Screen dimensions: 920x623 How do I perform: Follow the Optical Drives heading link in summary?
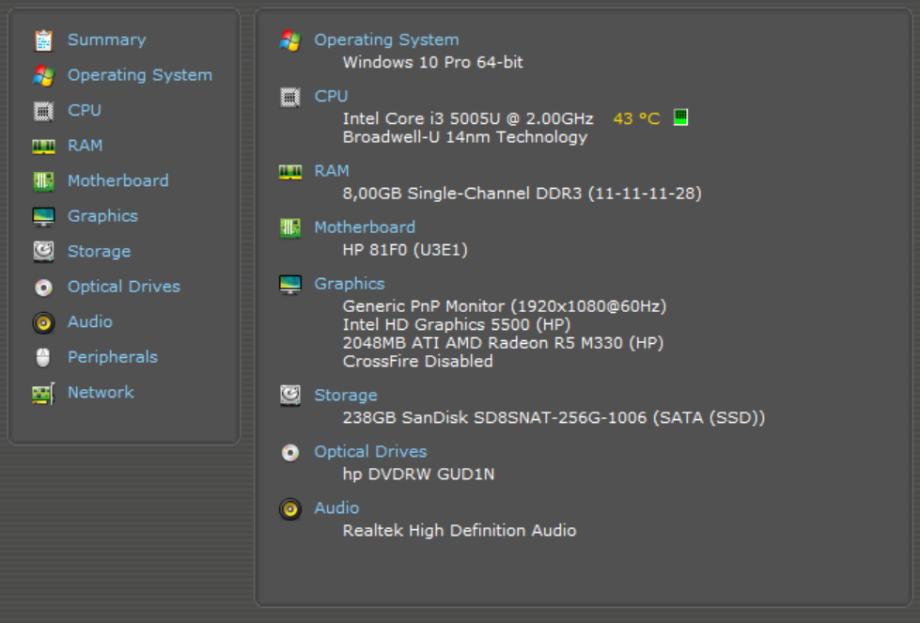pos(370,451)
